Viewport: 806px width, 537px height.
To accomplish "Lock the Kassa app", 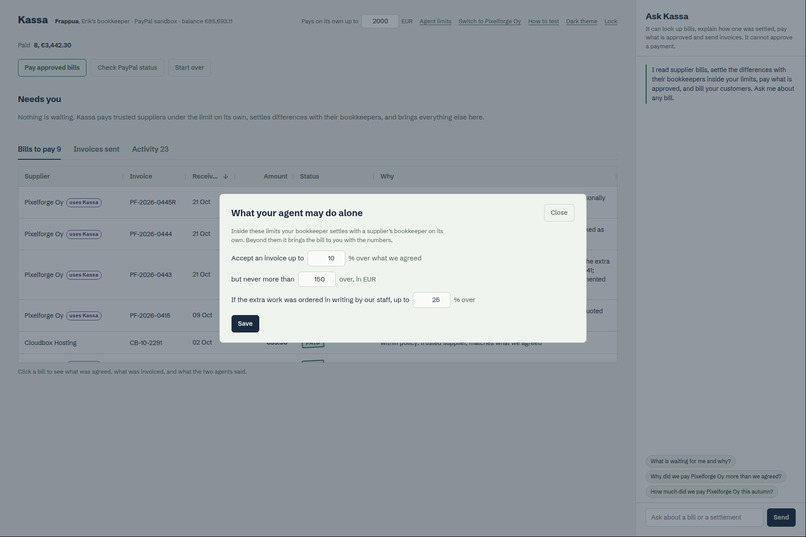I will [x=611, y=22].
